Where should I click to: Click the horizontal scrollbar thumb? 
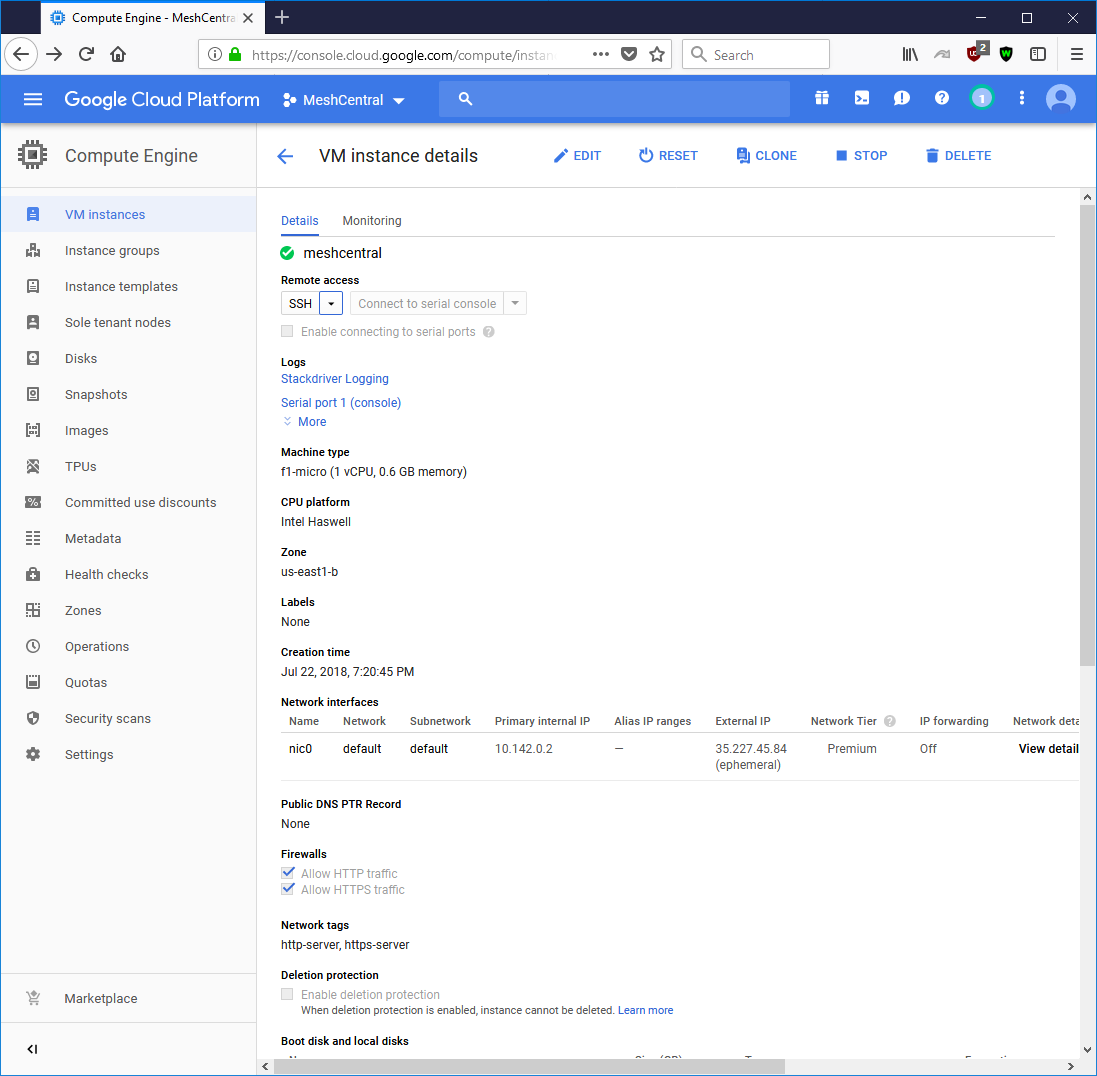(x=529, y=1066)
